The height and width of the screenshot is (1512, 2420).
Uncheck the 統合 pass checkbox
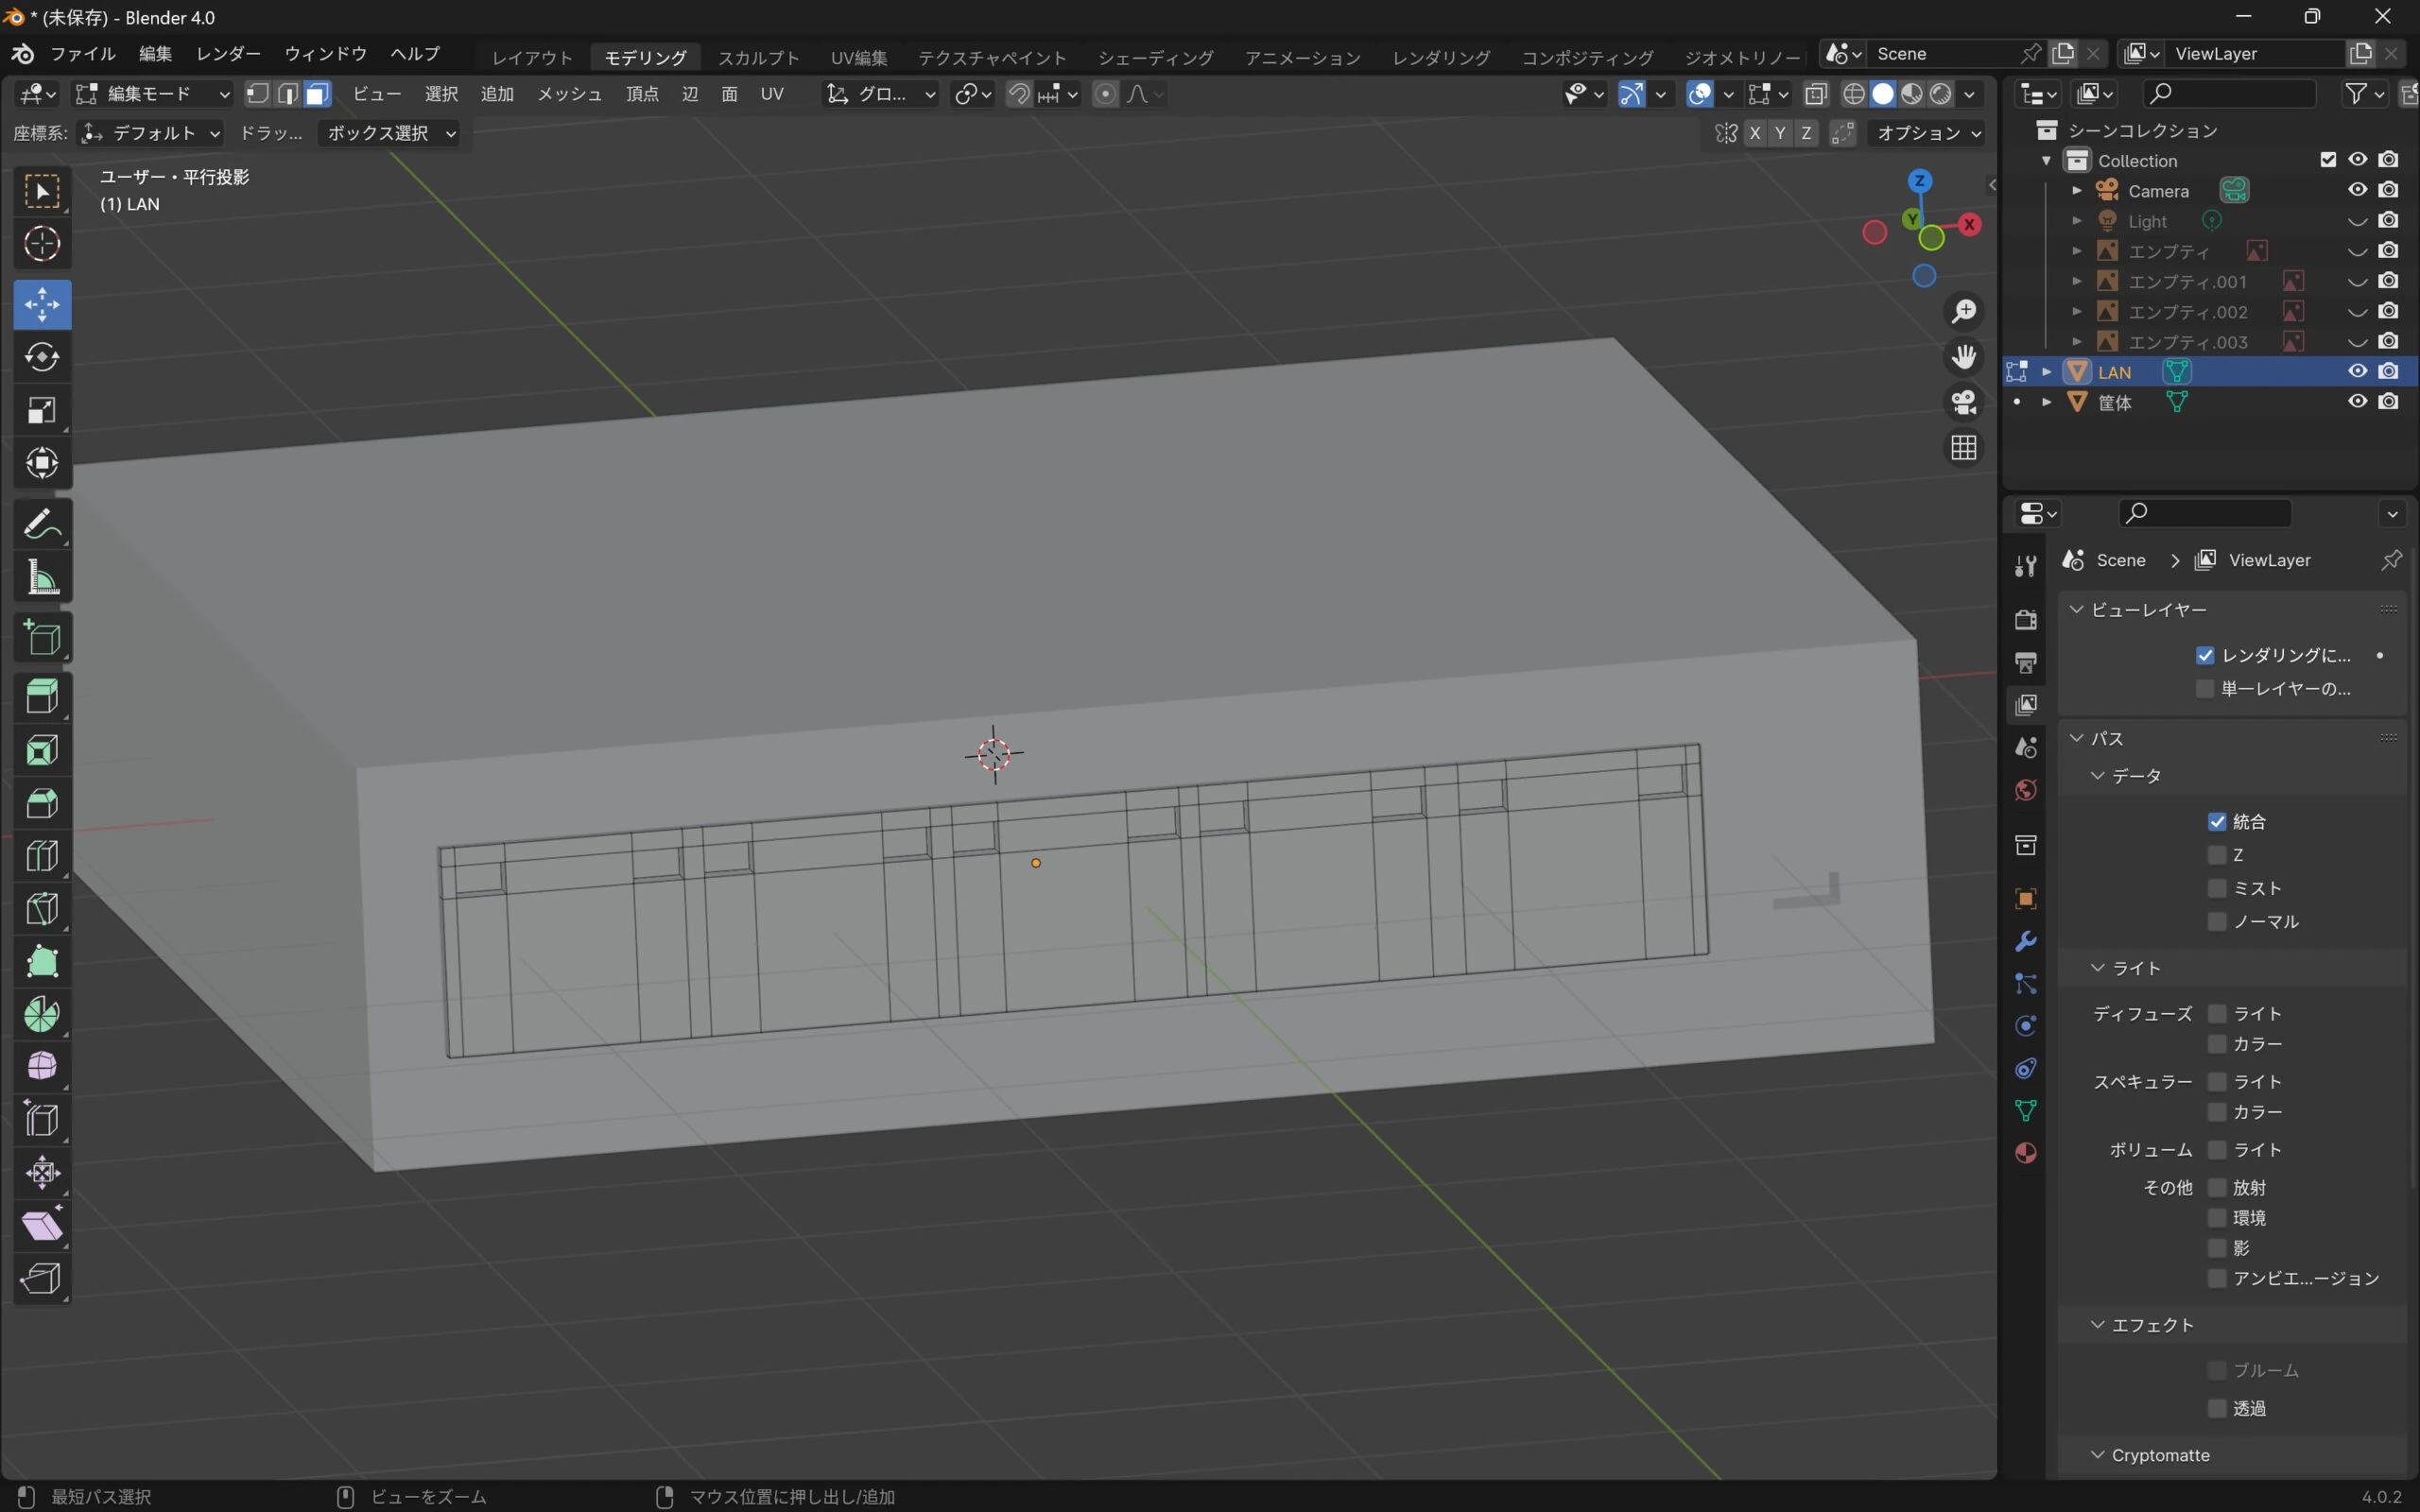pyautogui.click(x=2217, y=821)
